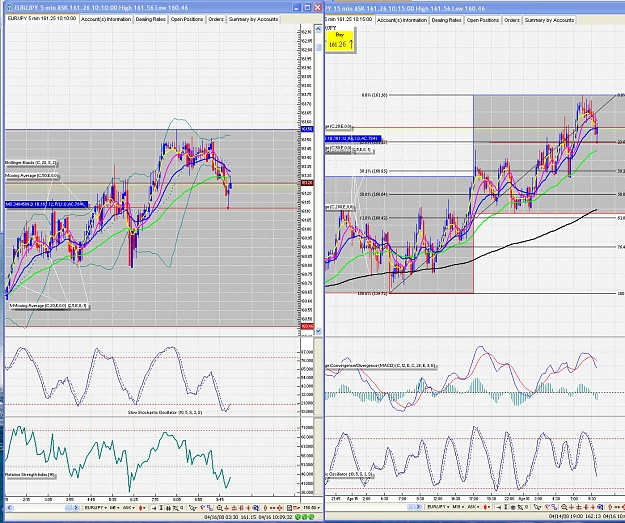Click the third green status indicator in 5 min window
This screenshot has width=625, height=523.
(x=311, y=517)
